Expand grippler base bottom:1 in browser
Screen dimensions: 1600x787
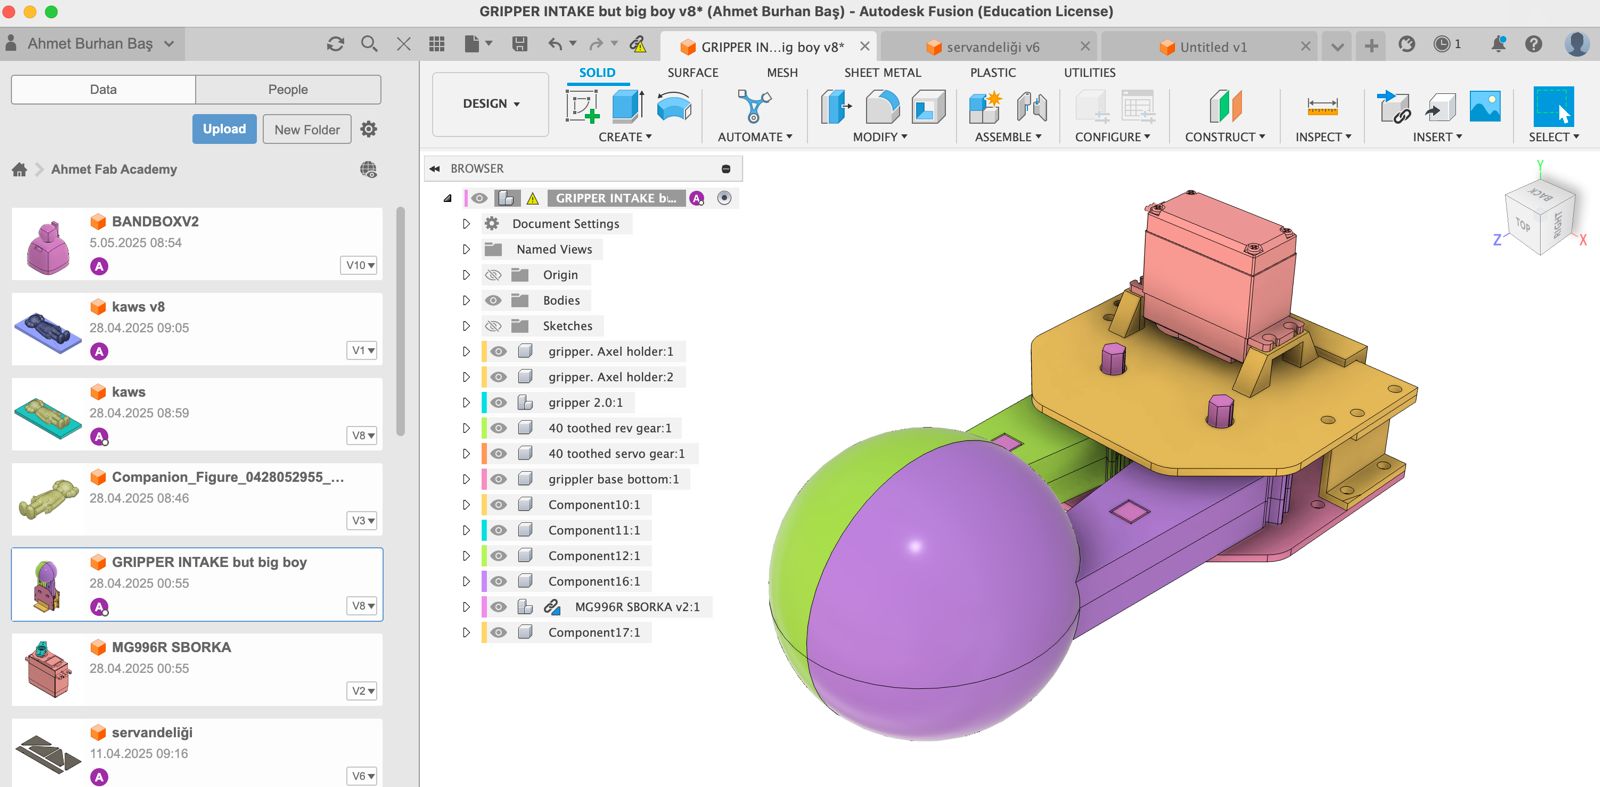tap(466, 479)
